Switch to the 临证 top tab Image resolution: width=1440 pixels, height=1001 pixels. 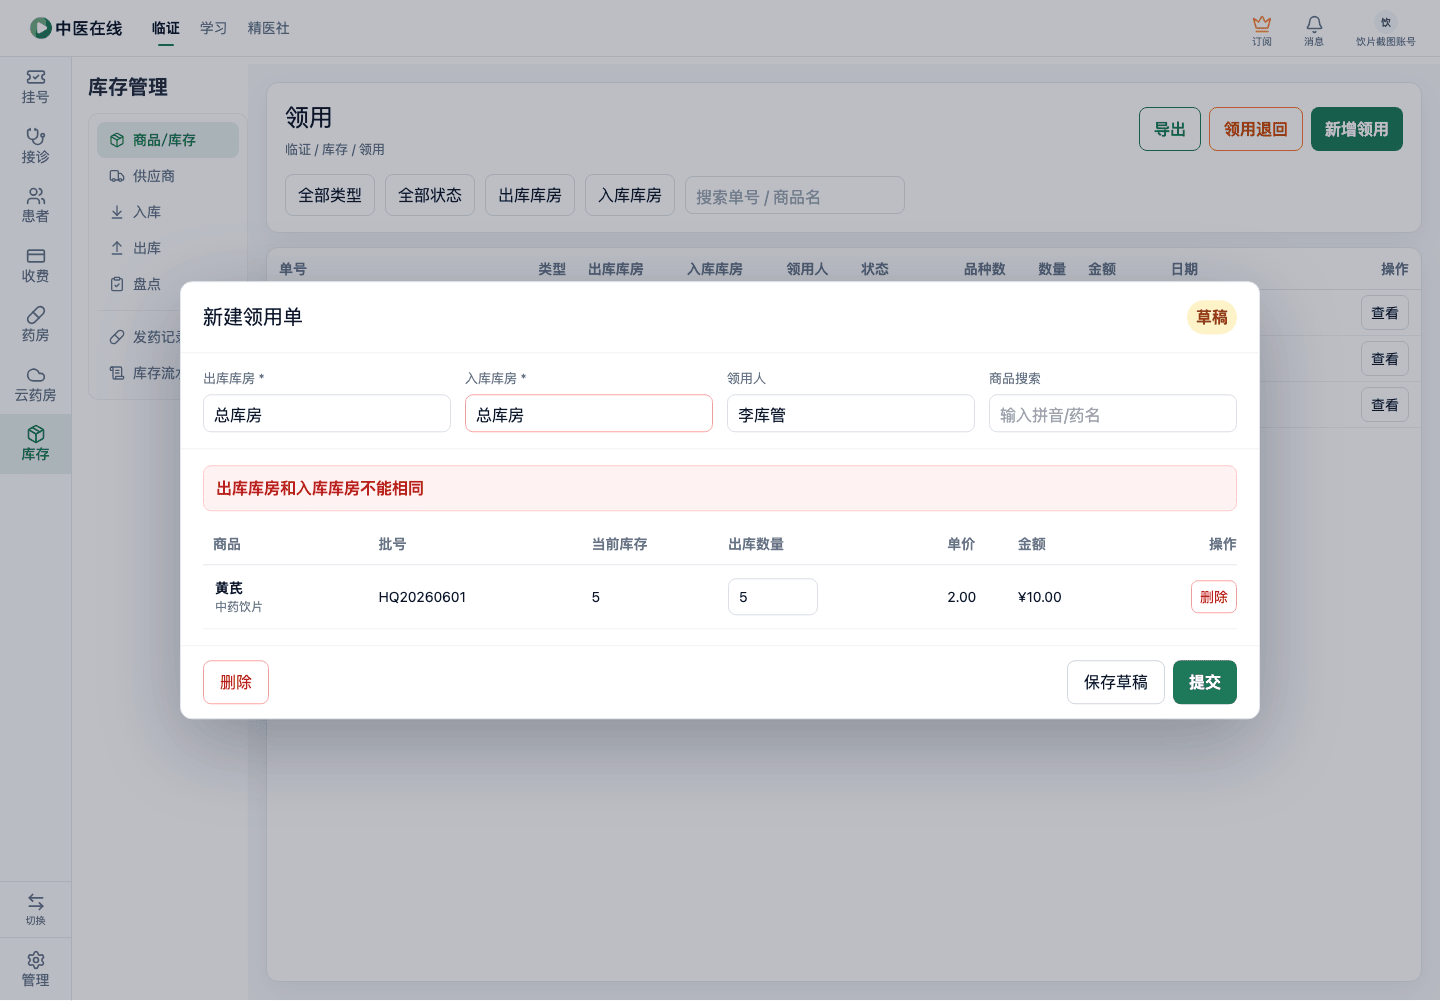tap(166, 28)
